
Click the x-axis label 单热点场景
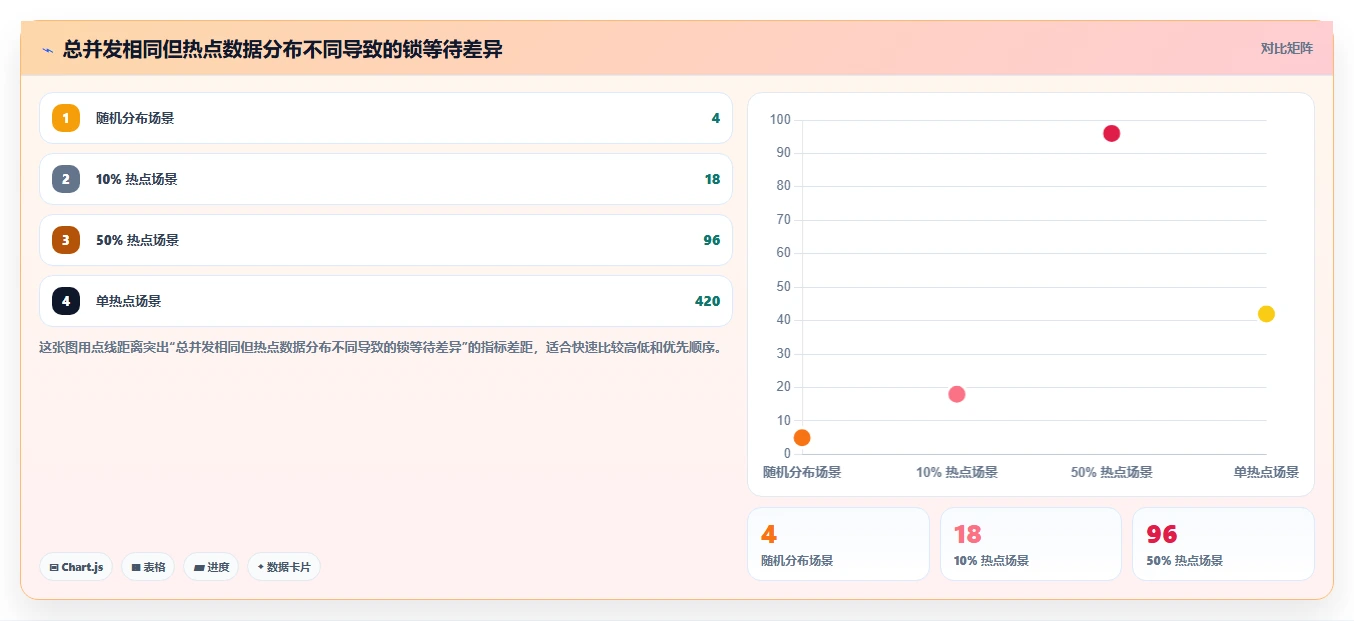pos(1266,472)
